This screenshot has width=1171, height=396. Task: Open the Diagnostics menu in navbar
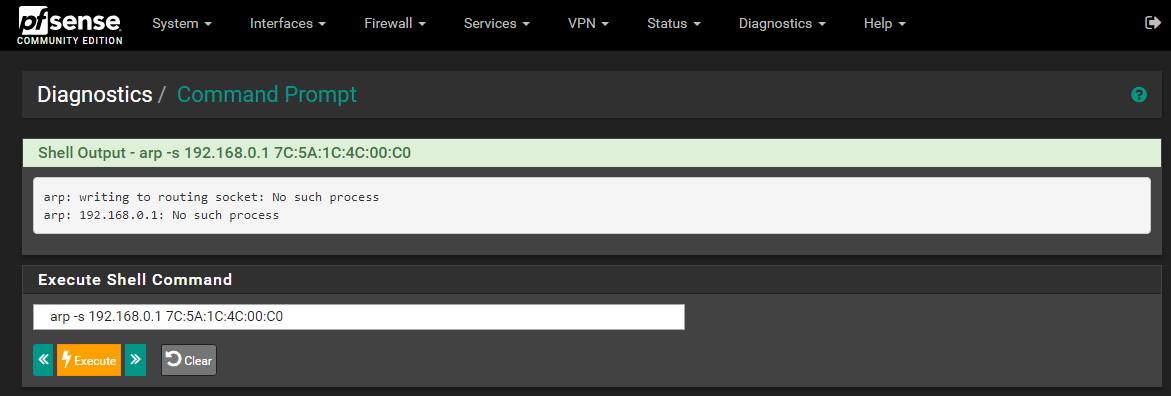click(x=782, y=24)
